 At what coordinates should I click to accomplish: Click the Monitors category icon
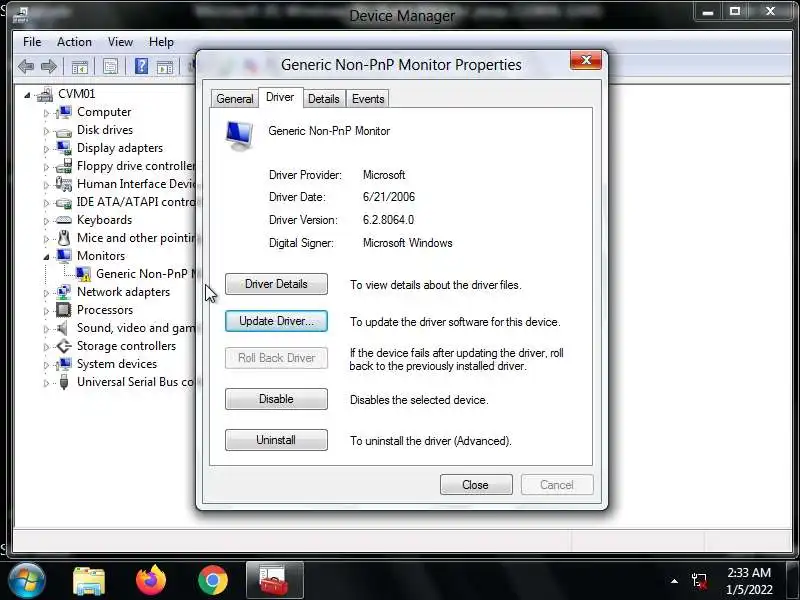tap(64, 256)
